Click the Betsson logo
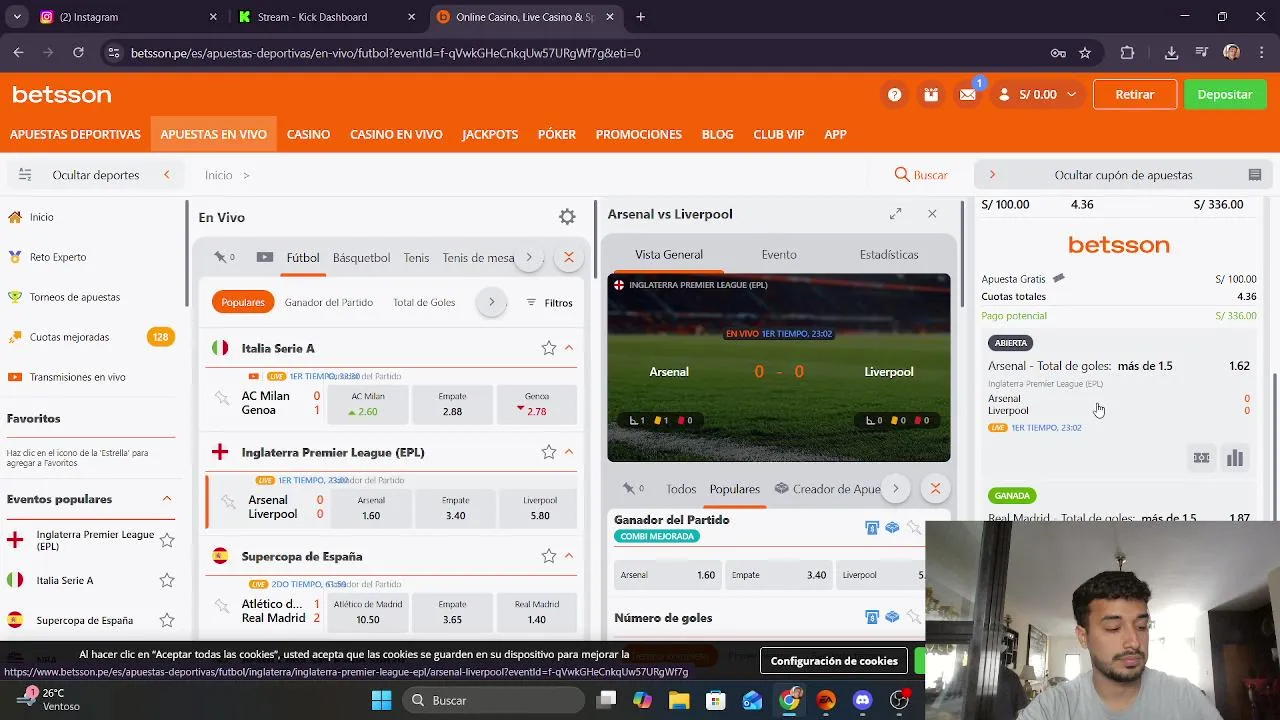 (x=62, y=95)
